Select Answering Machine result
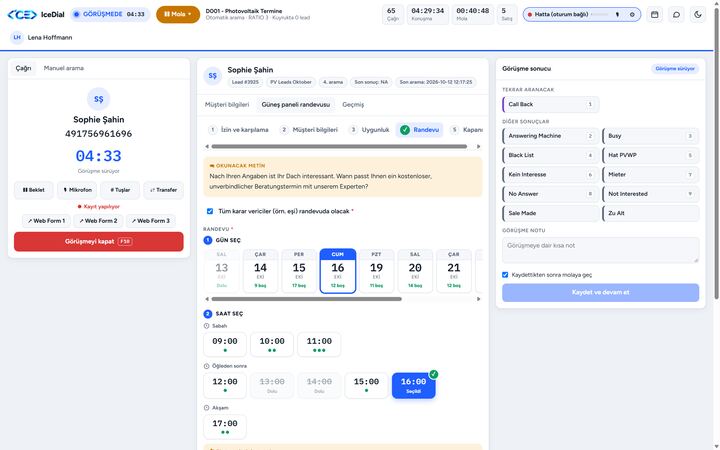720x450 pixels. click(551, 136)
